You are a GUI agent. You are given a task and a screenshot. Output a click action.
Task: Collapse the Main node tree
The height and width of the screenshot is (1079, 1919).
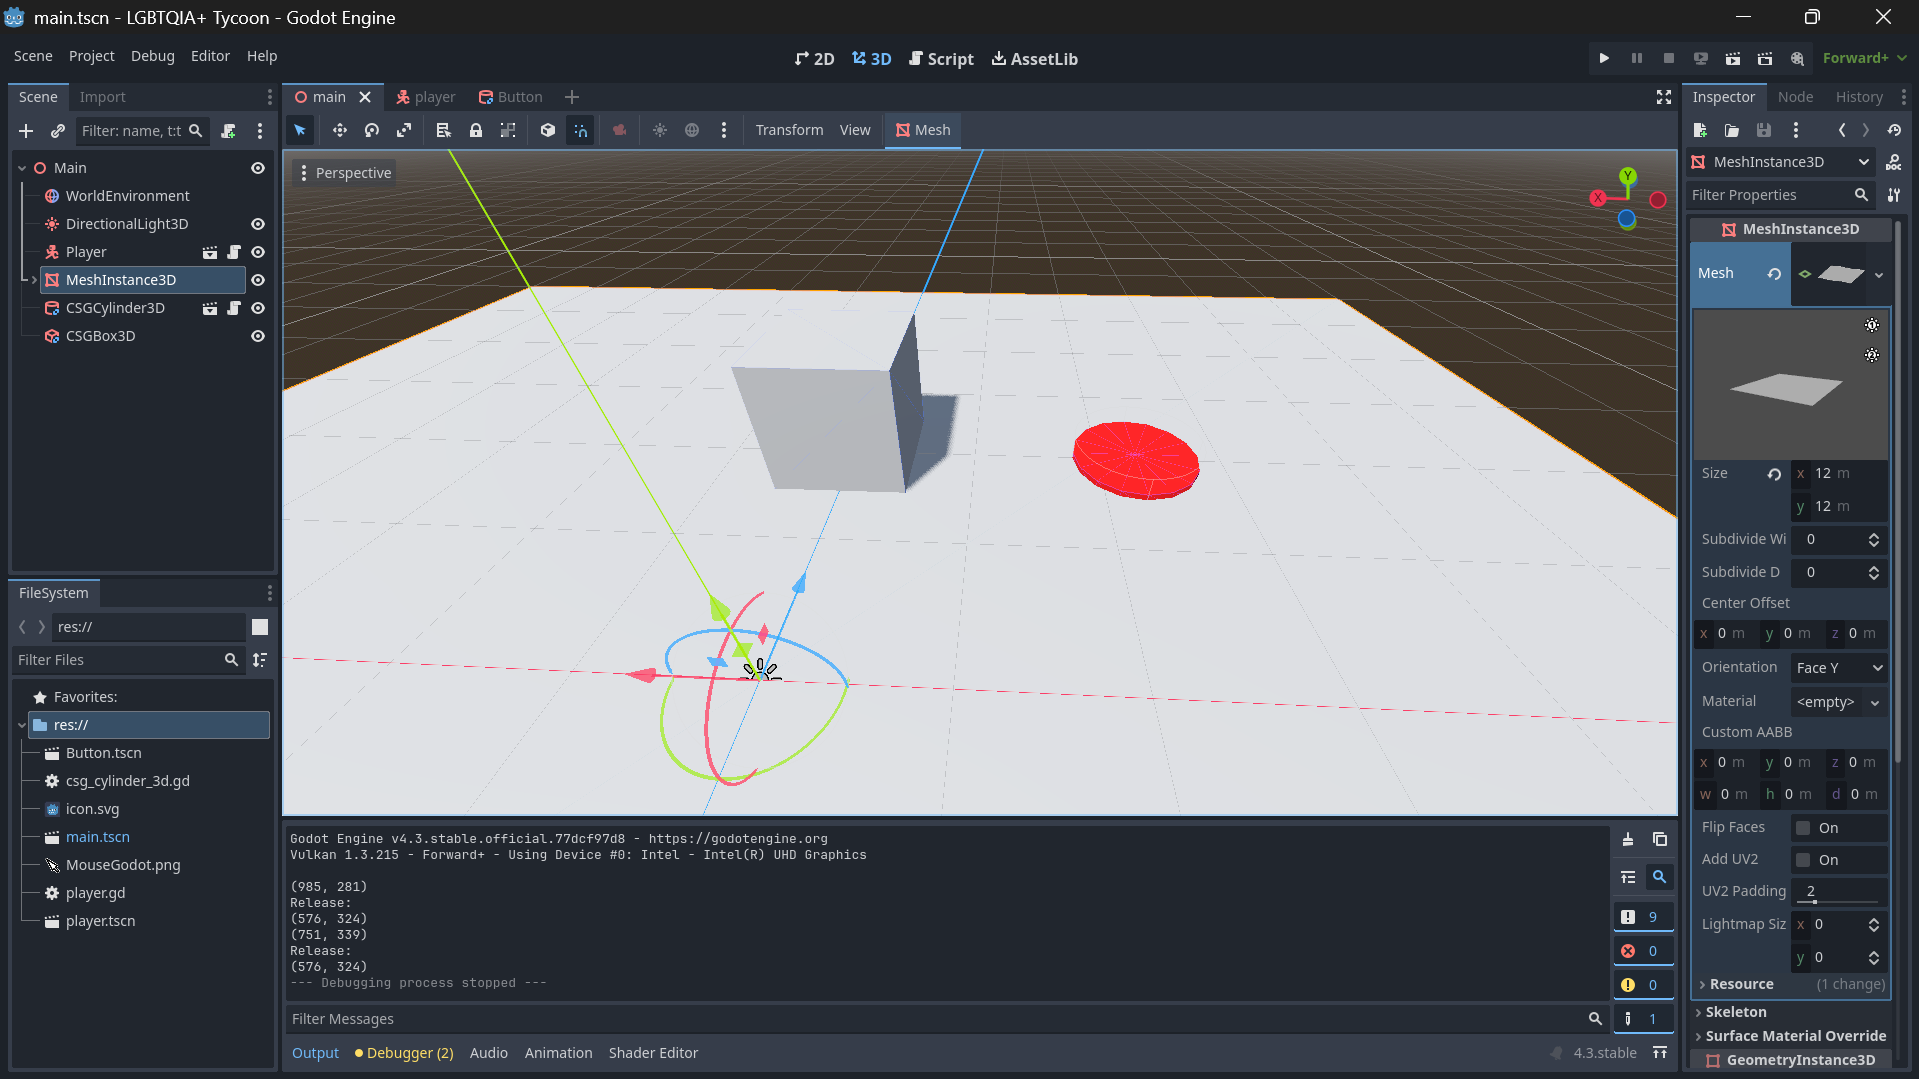click(x=22, y=168)
